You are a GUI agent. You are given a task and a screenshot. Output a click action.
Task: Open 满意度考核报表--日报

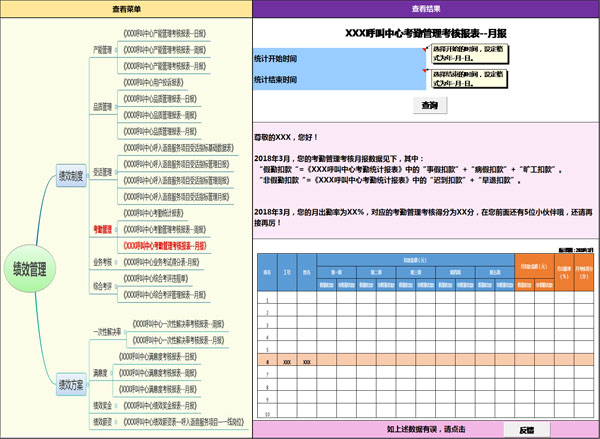point(158,357)
